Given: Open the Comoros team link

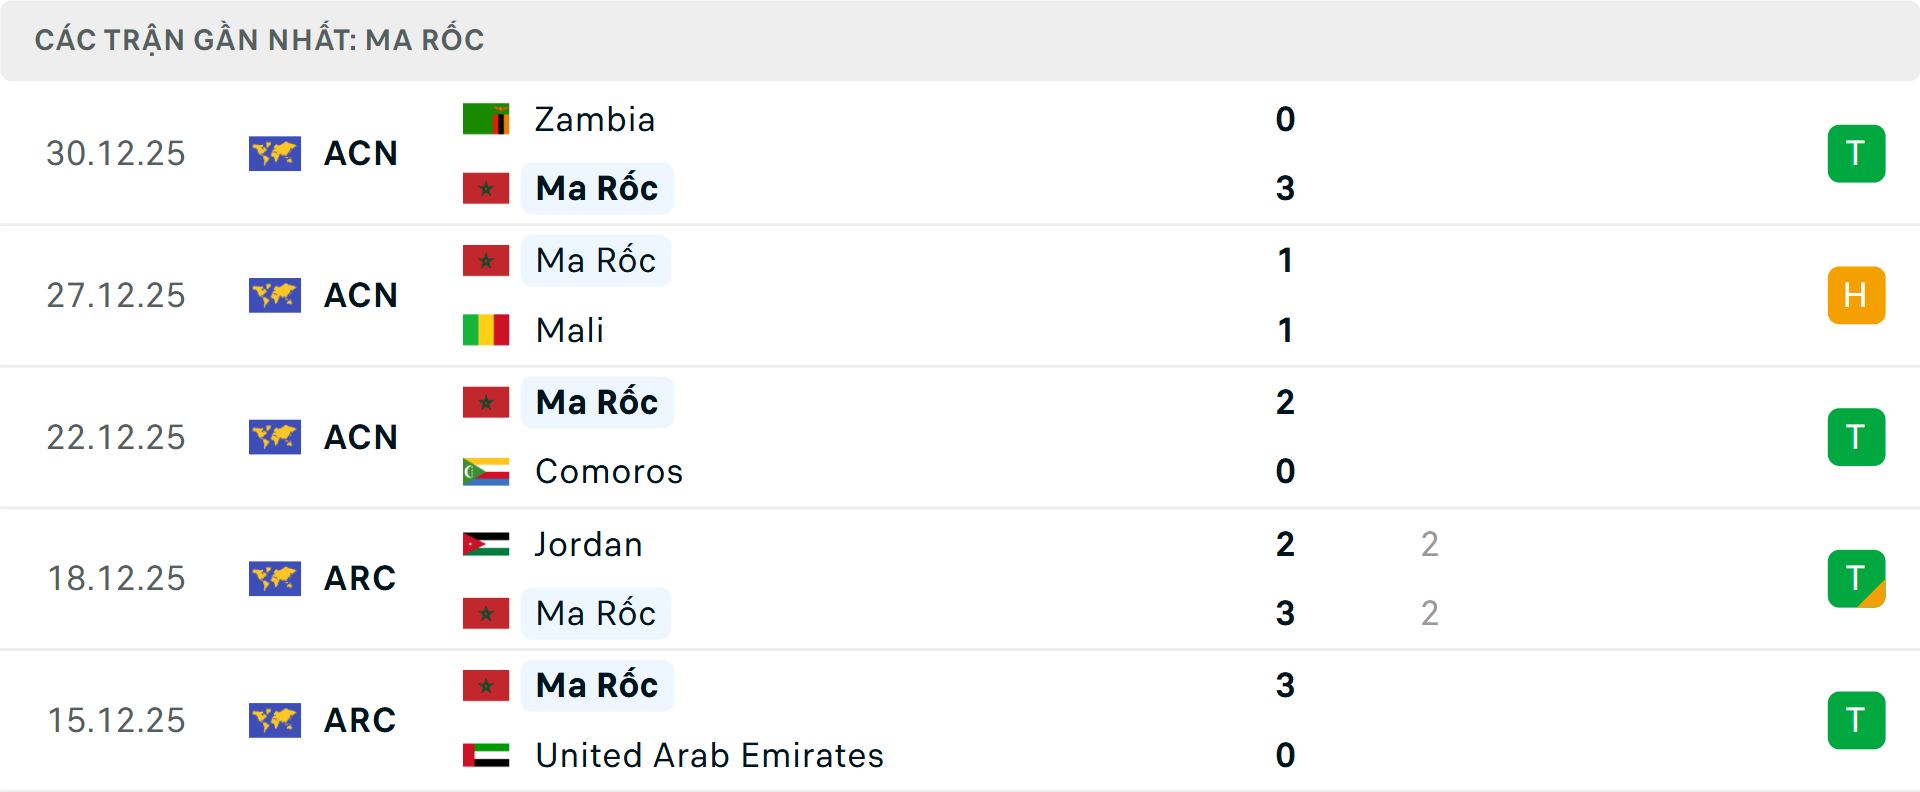Looking at the screenshot, I should click(609, 472).
